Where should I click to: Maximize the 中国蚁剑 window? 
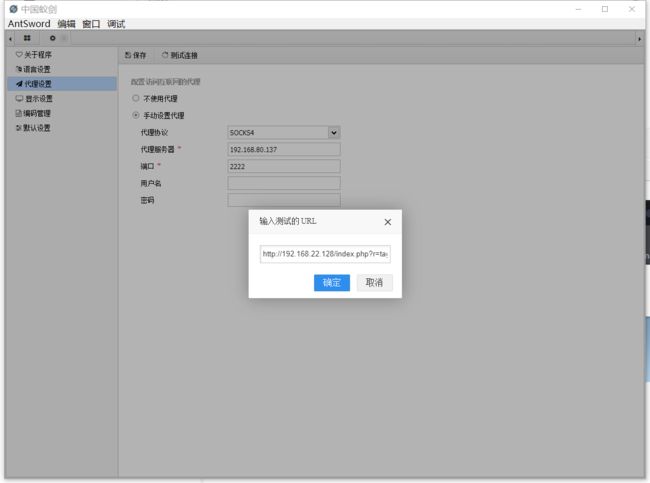[x=605, y=9]
